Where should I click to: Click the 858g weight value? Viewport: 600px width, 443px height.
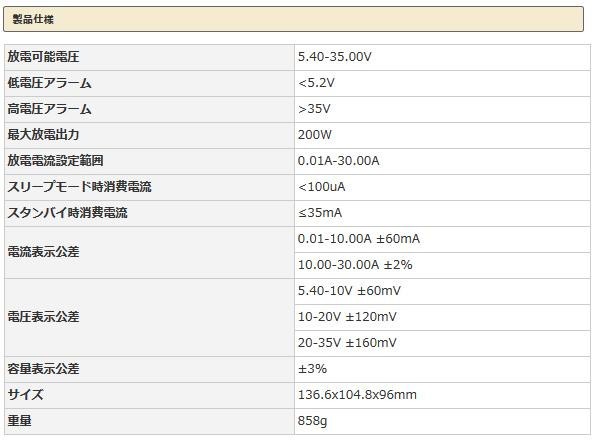[312, 421]
